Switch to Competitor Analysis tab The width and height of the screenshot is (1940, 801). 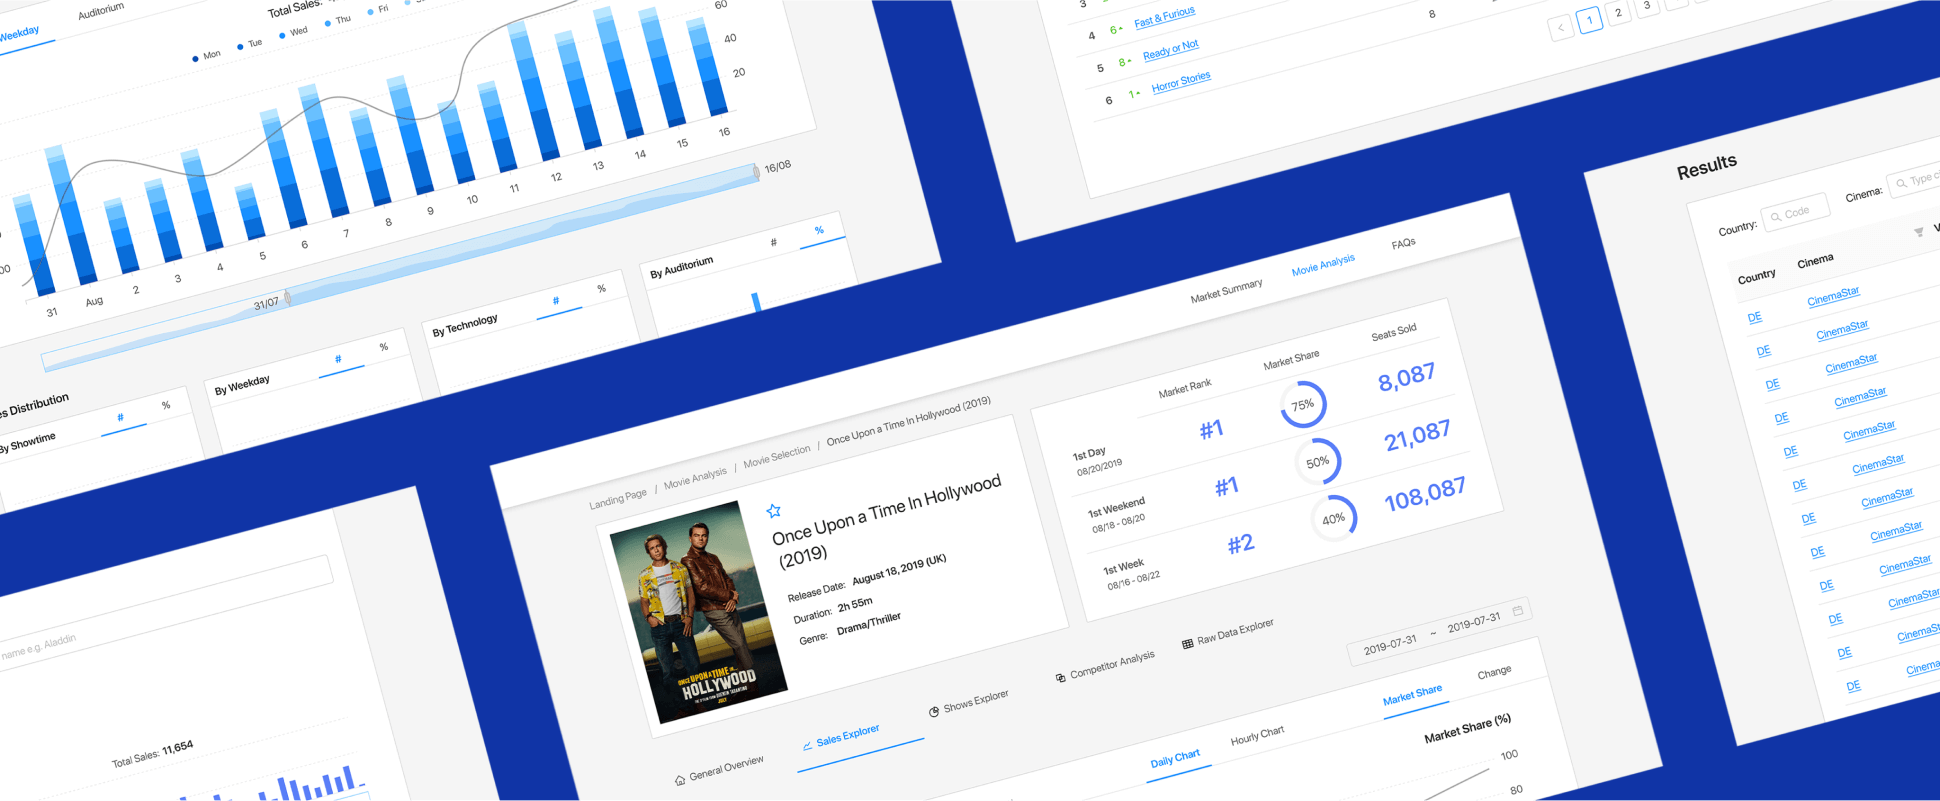pos(1105,666)
